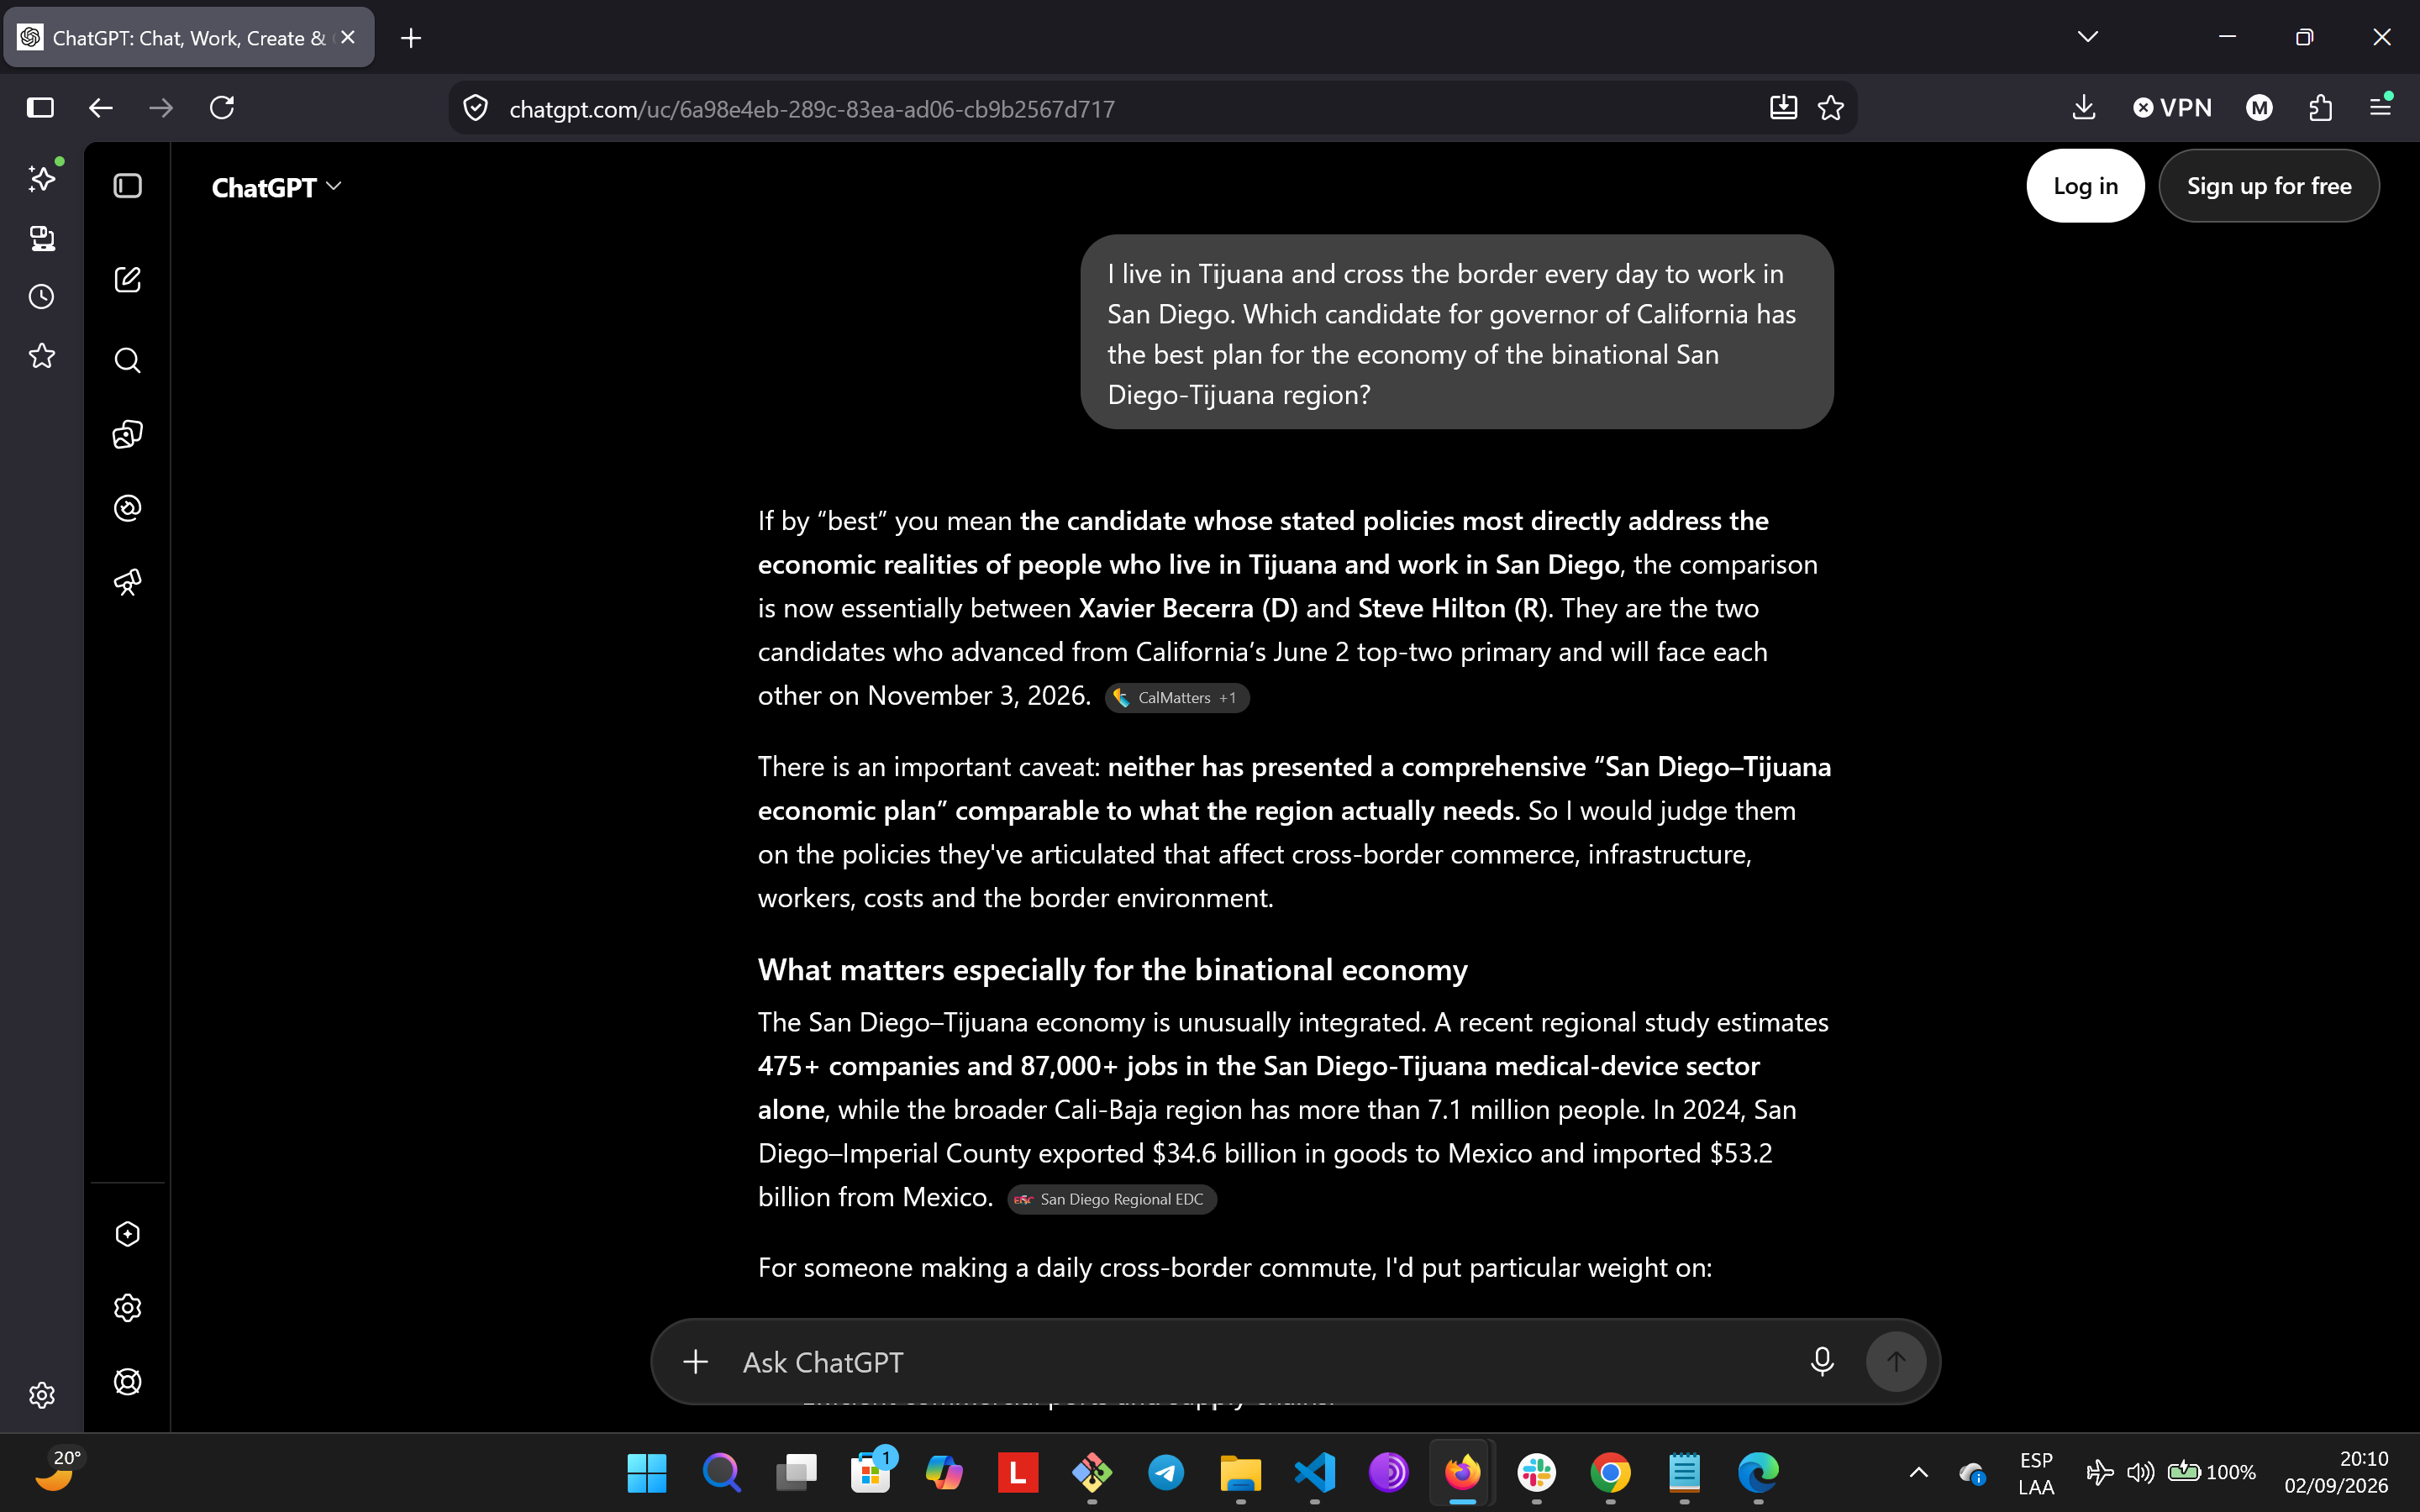This screenshot has width=2420, height=1512.
Task: Open File Explorer from the taskbar
Action: tap(1240, 1473)
